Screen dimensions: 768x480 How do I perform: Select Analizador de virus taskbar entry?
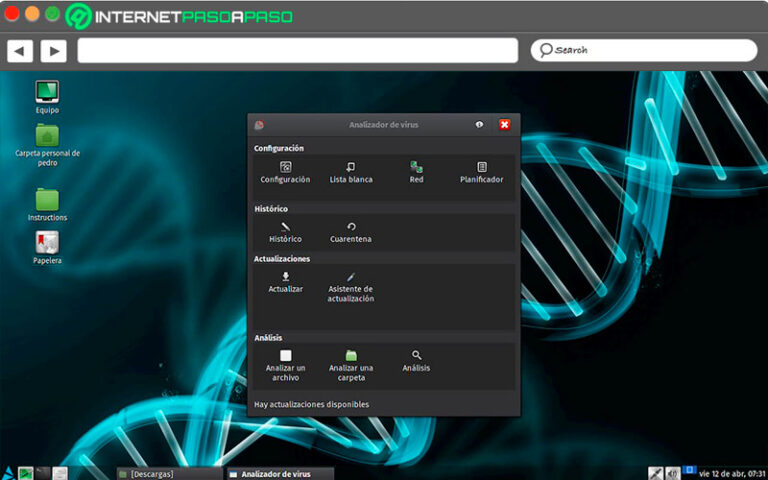[281, 474]
